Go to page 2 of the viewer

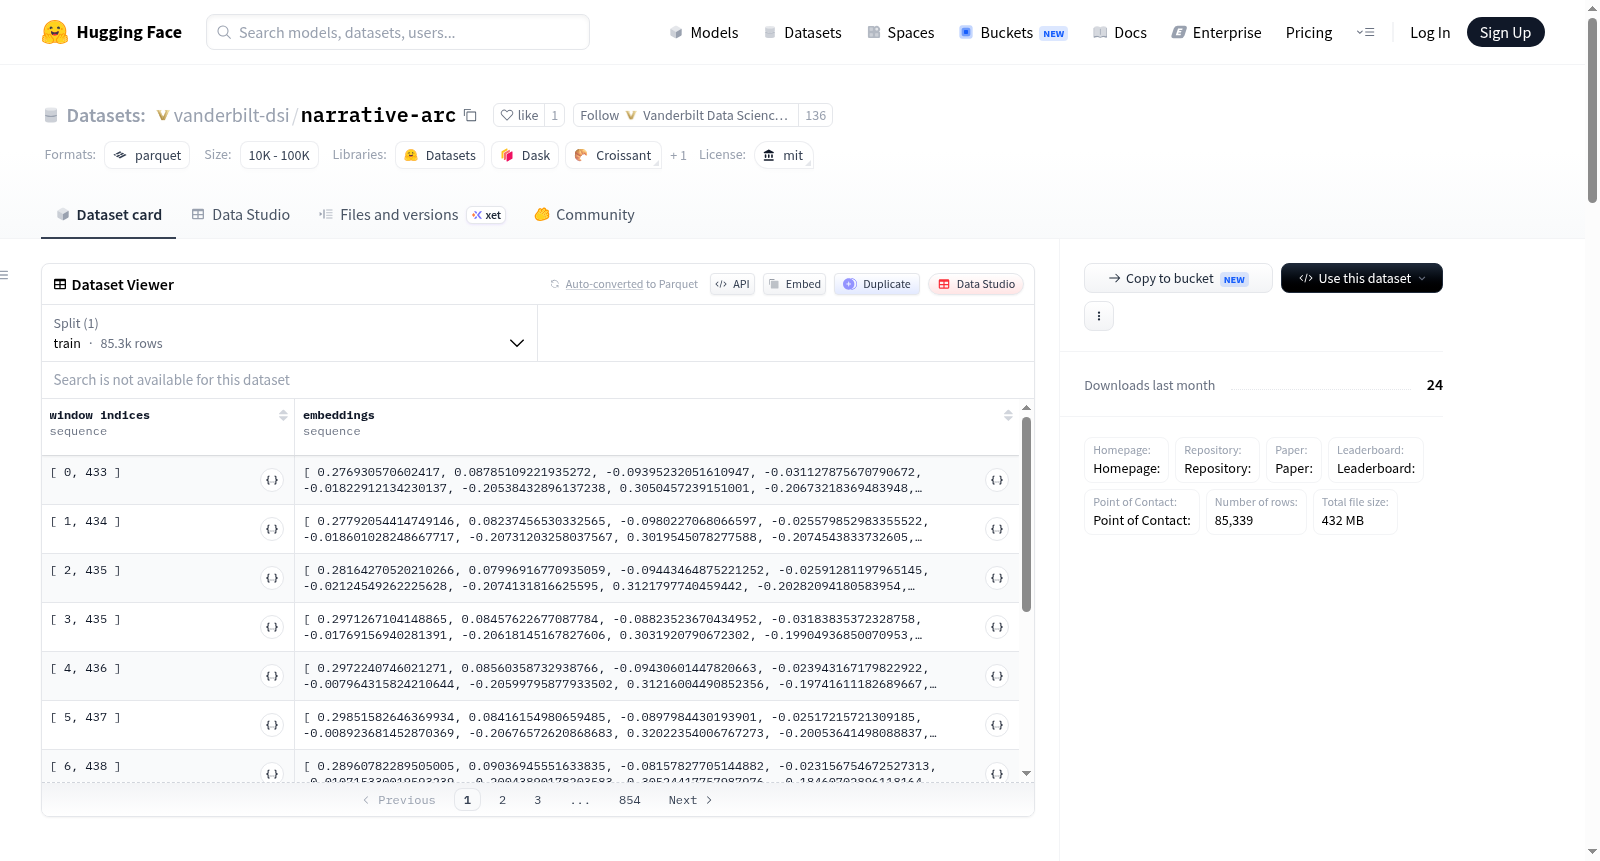[x=502, y=800]
